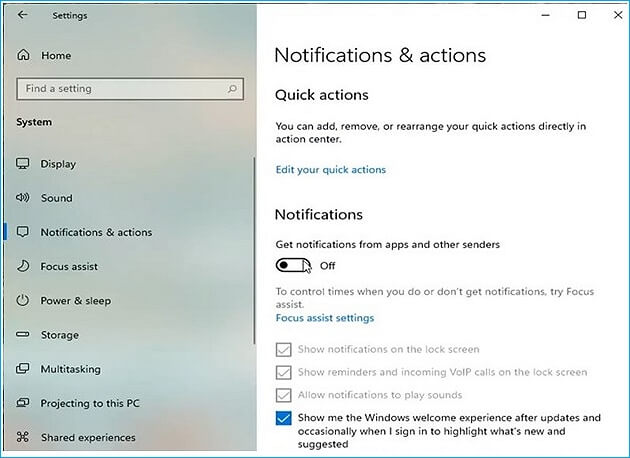Click the back arrow in Settings
The height and width of the screenshot is (458, 630).
point(22,15)
